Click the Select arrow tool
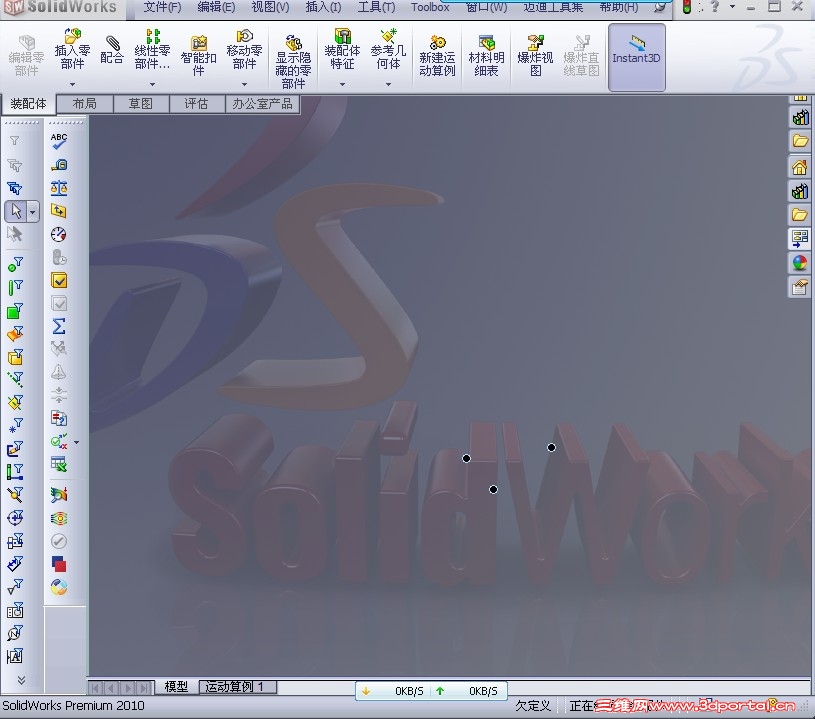The width and height of the screenshot is (815, 719). coord(16,212)
